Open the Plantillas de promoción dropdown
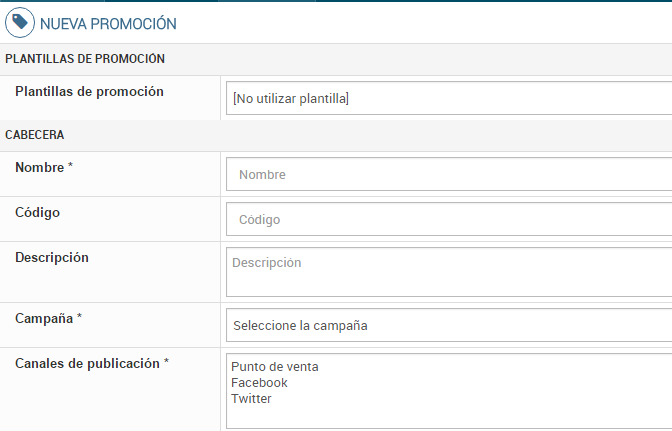This screenshot has width=672, height=431. point(448,98)
